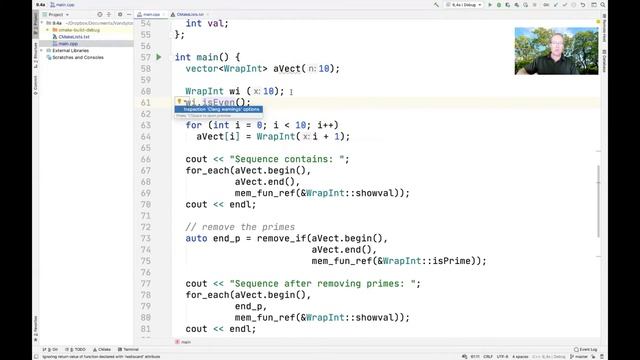Screen dimensions: 640x360
Task: Select Scratches and Consoles item
Action: coord(78,58)
